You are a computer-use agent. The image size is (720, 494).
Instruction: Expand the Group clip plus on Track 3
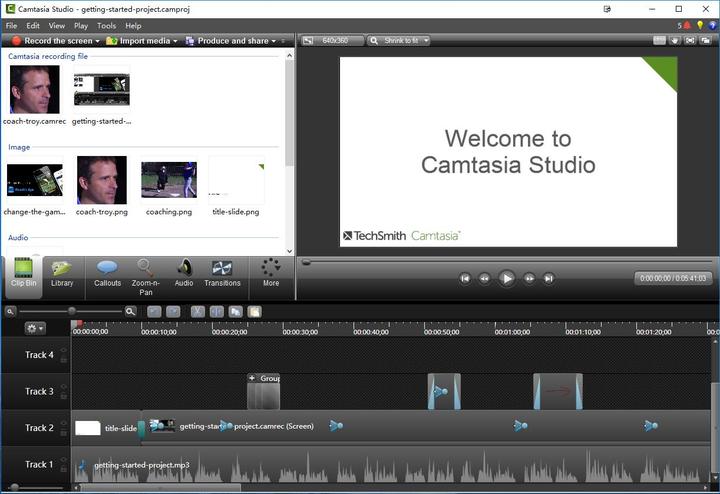[252, 378]
